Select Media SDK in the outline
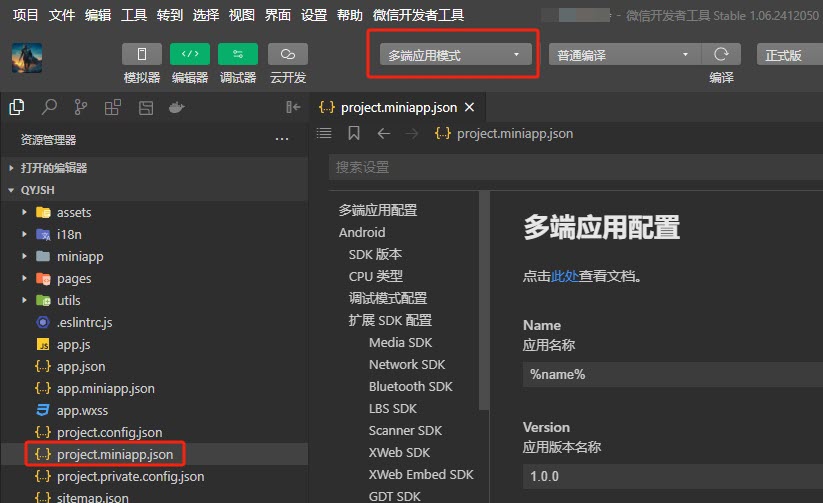 400,342
